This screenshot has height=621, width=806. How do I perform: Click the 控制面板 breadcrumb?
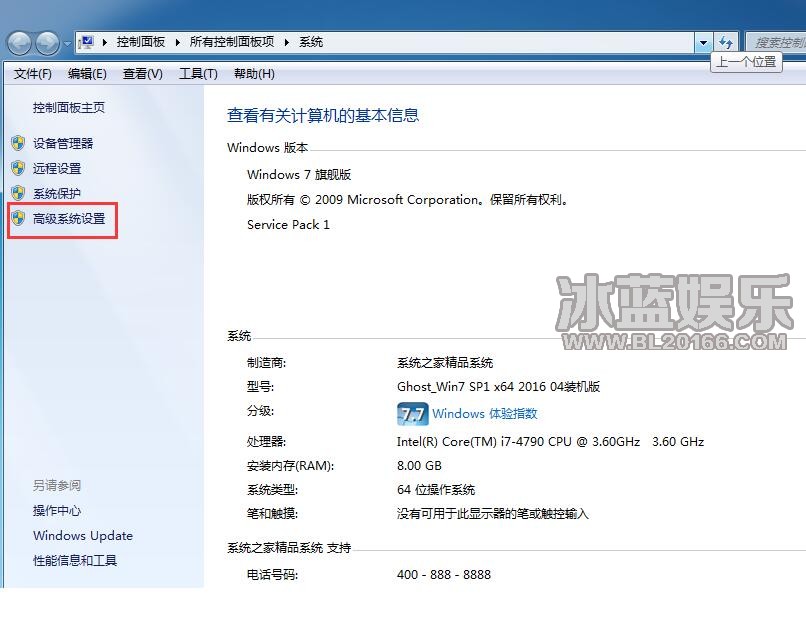[x=140, y=42]
